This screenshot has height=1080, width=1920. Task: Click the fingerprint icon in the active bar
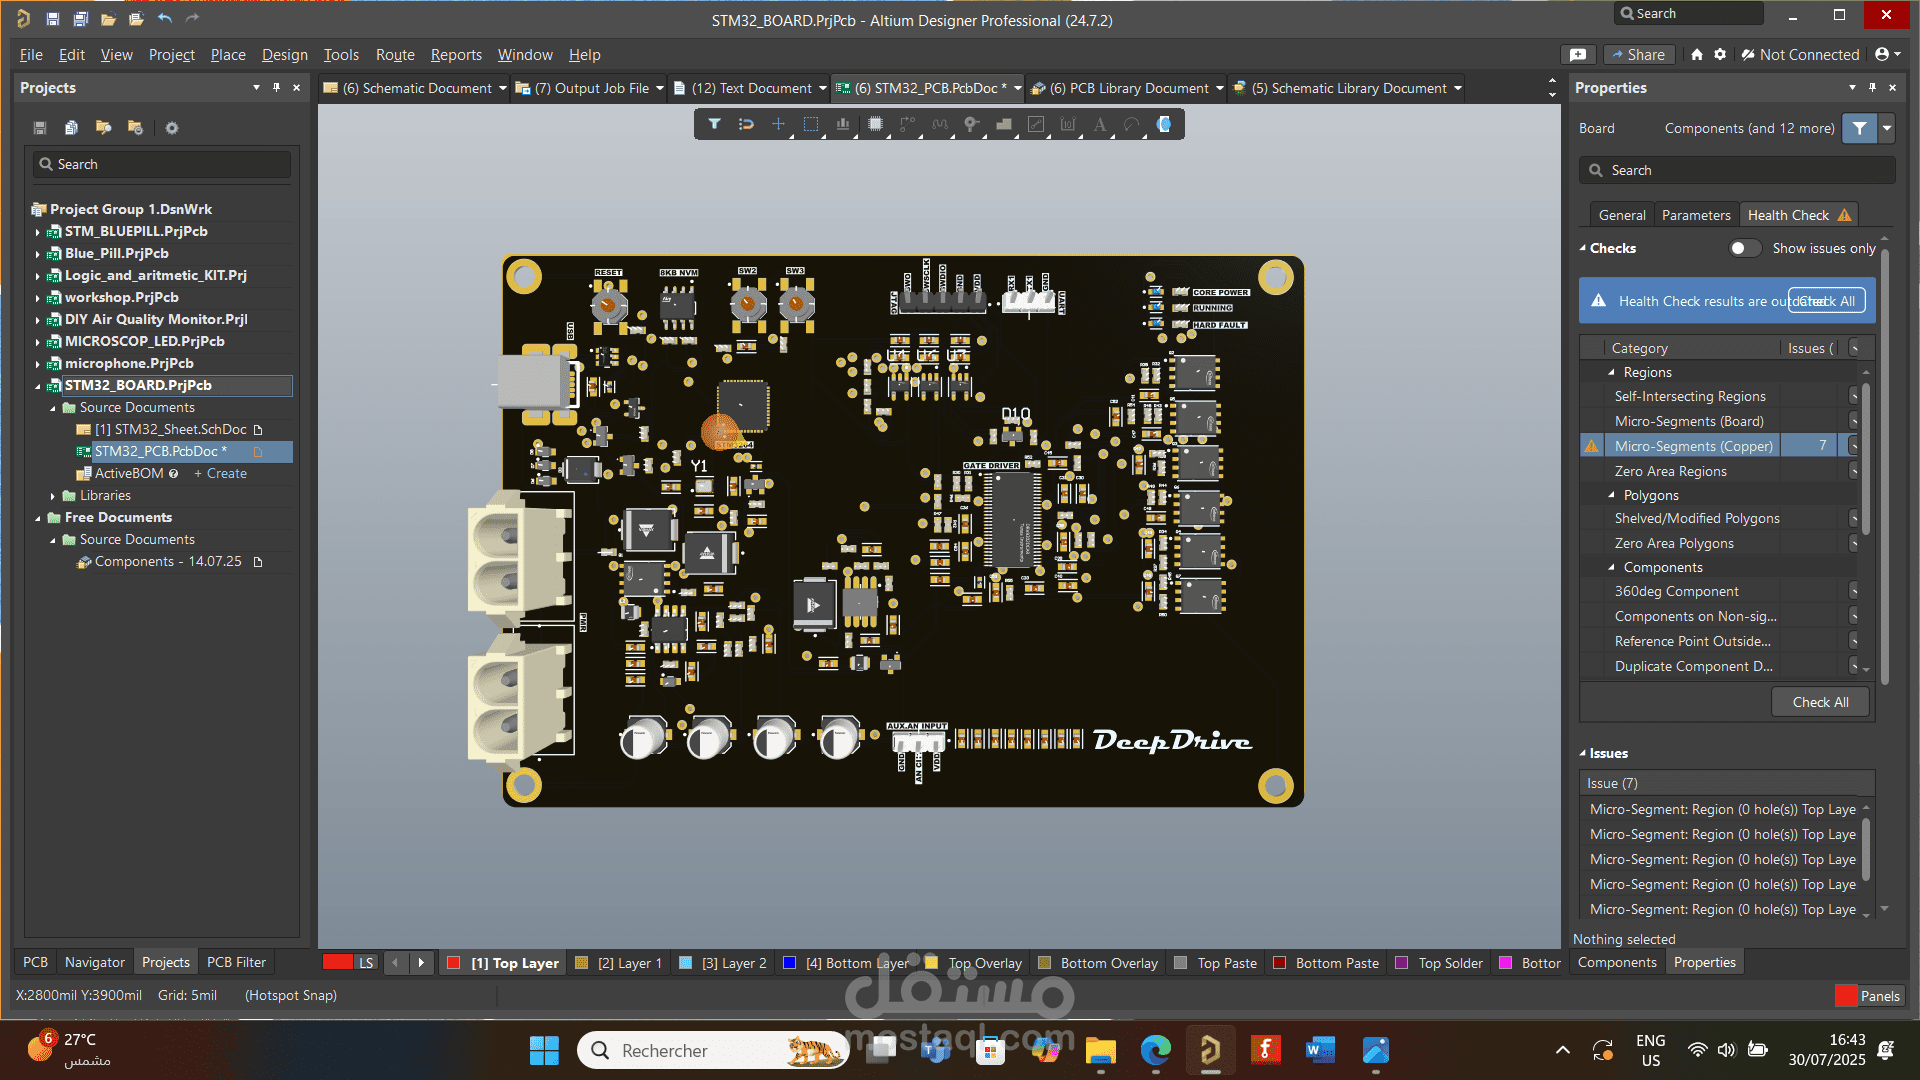click(1164, 124)
